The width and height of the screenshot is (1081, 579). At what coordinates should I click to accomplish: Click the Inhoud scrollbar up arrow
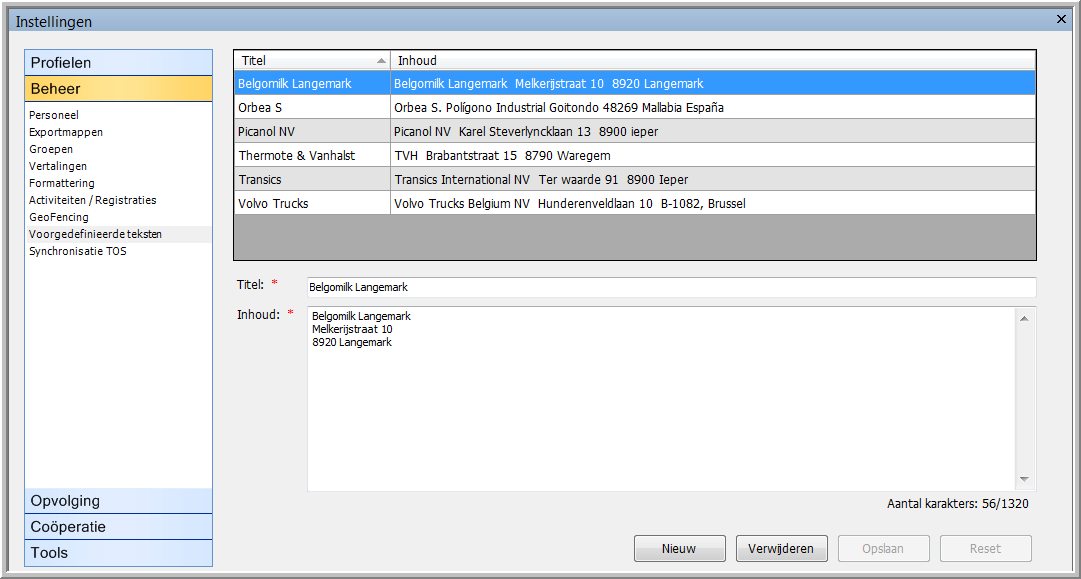[1024, 318]
